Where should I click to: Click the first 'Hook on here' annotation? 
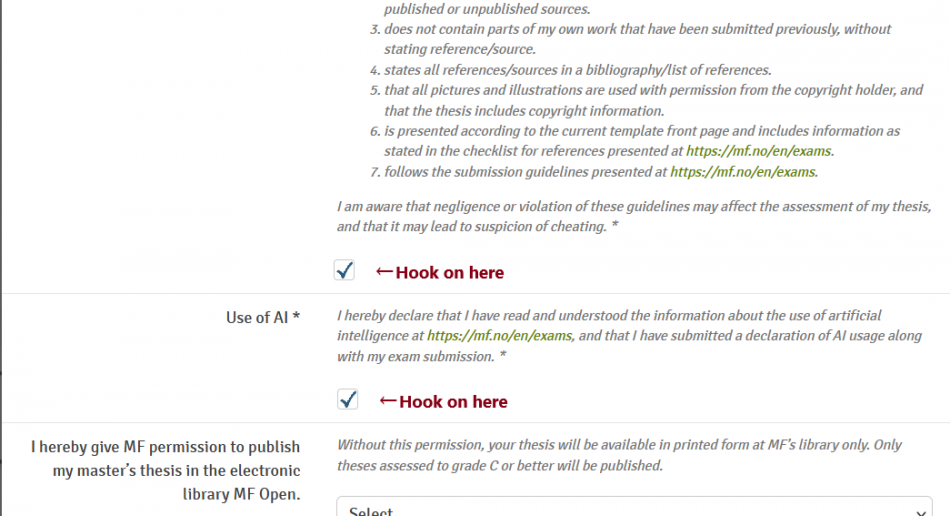click(450, 272)
